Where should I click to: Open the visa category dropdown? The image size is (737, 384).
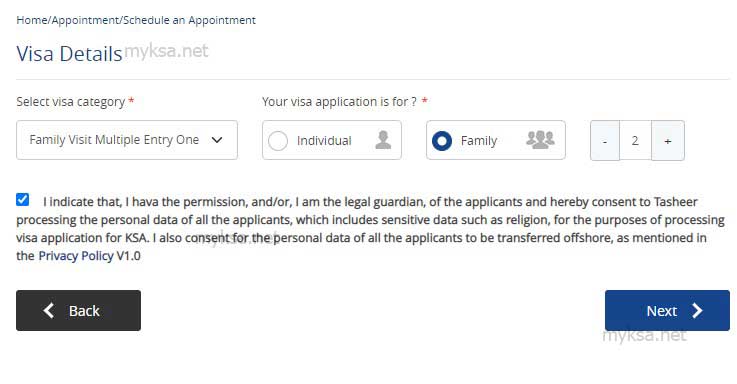(127, 140)
